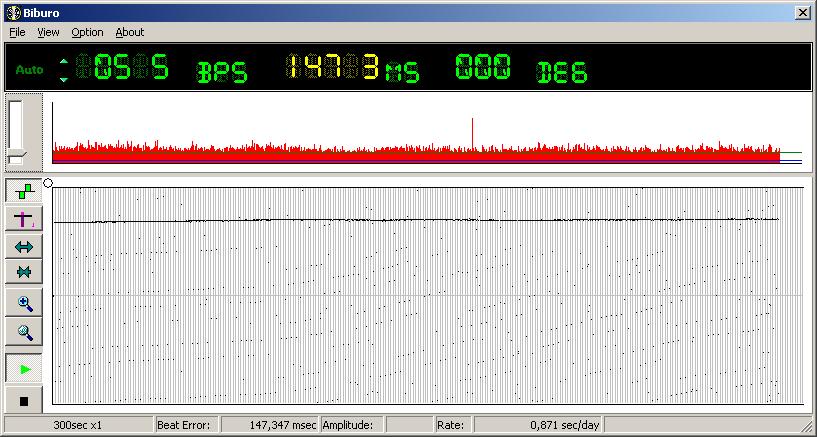This screenshot has height=437, width=817.
Task: Open the About menu
Action: pyautogui.click(x=130, y=32)
